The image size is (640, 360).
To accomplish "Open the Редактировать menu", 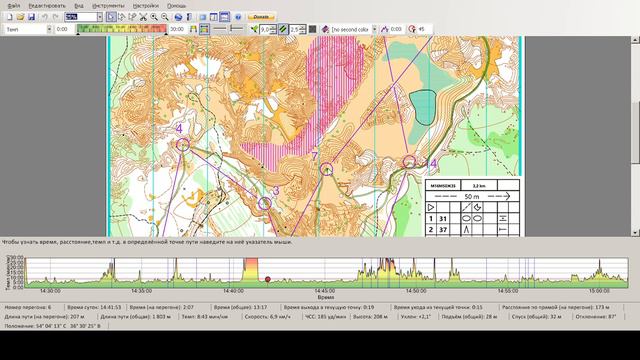I will click(x=47, y=6).
